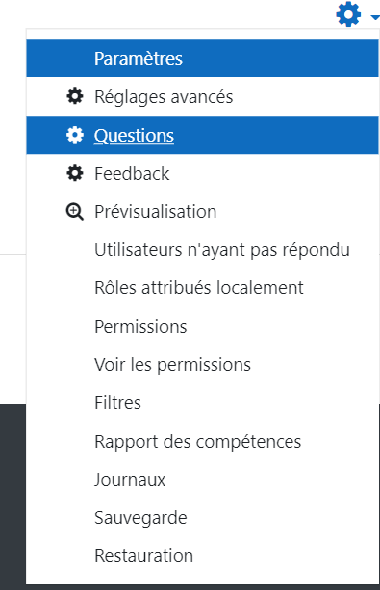Click the gear icon beside Feedback

75,173
